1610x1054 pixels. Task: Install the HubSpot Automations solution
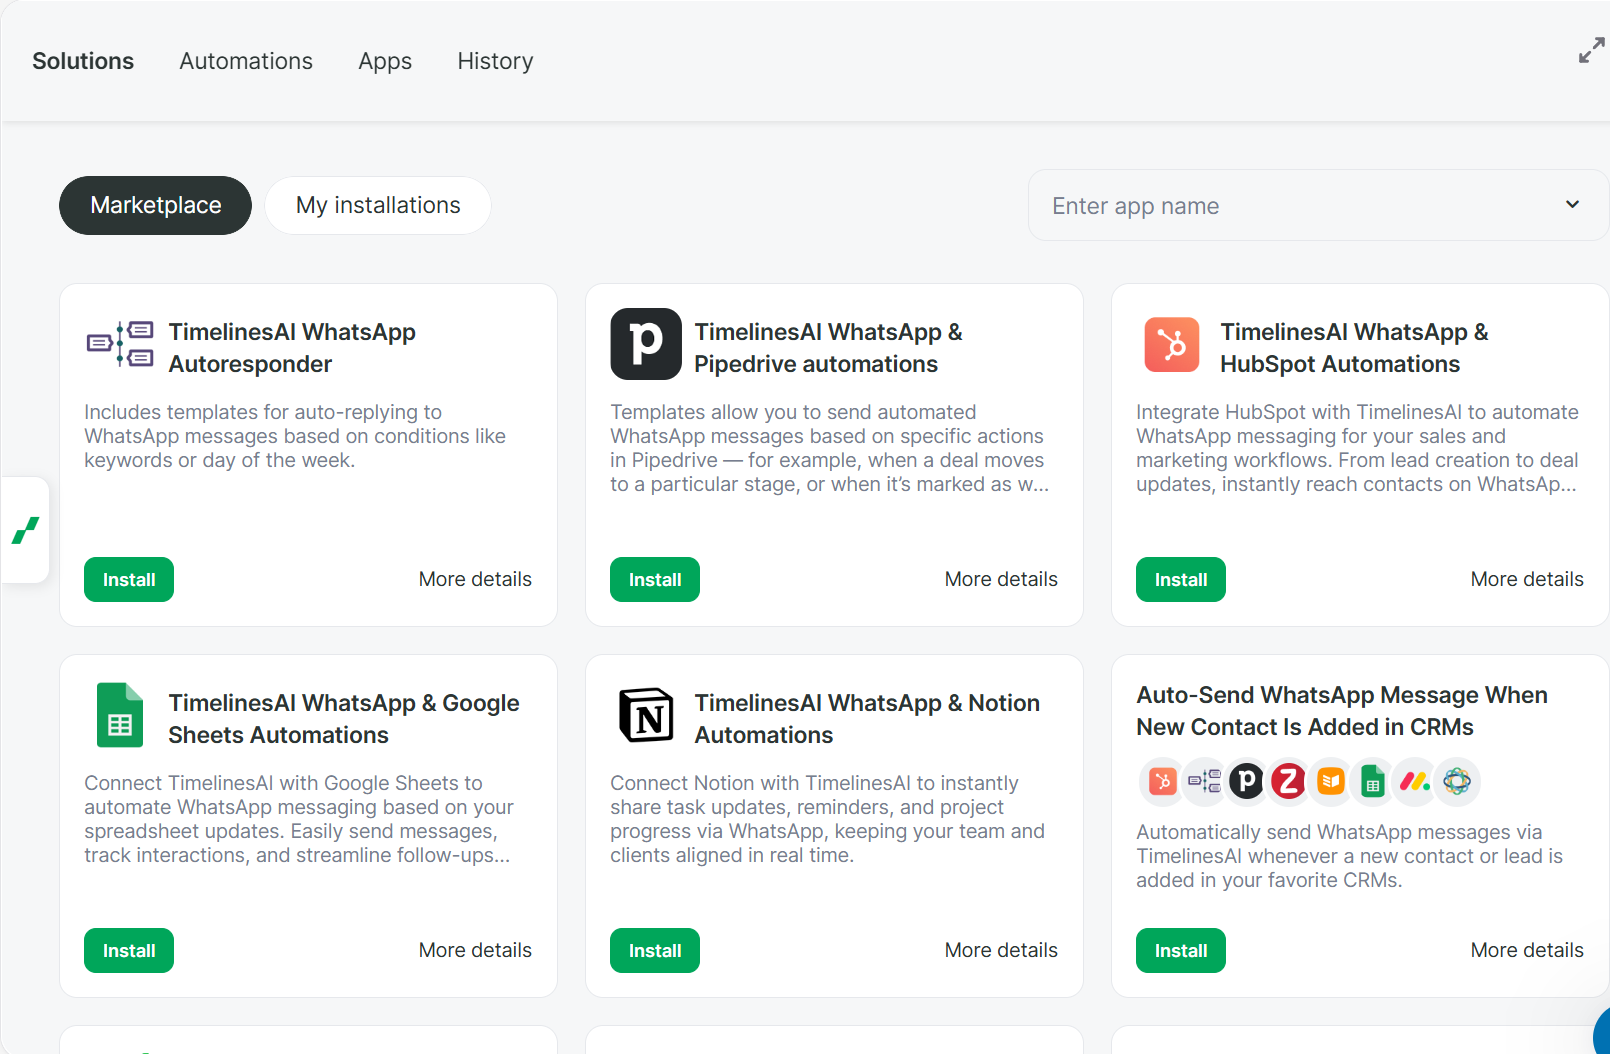(x=1181, y=579)
